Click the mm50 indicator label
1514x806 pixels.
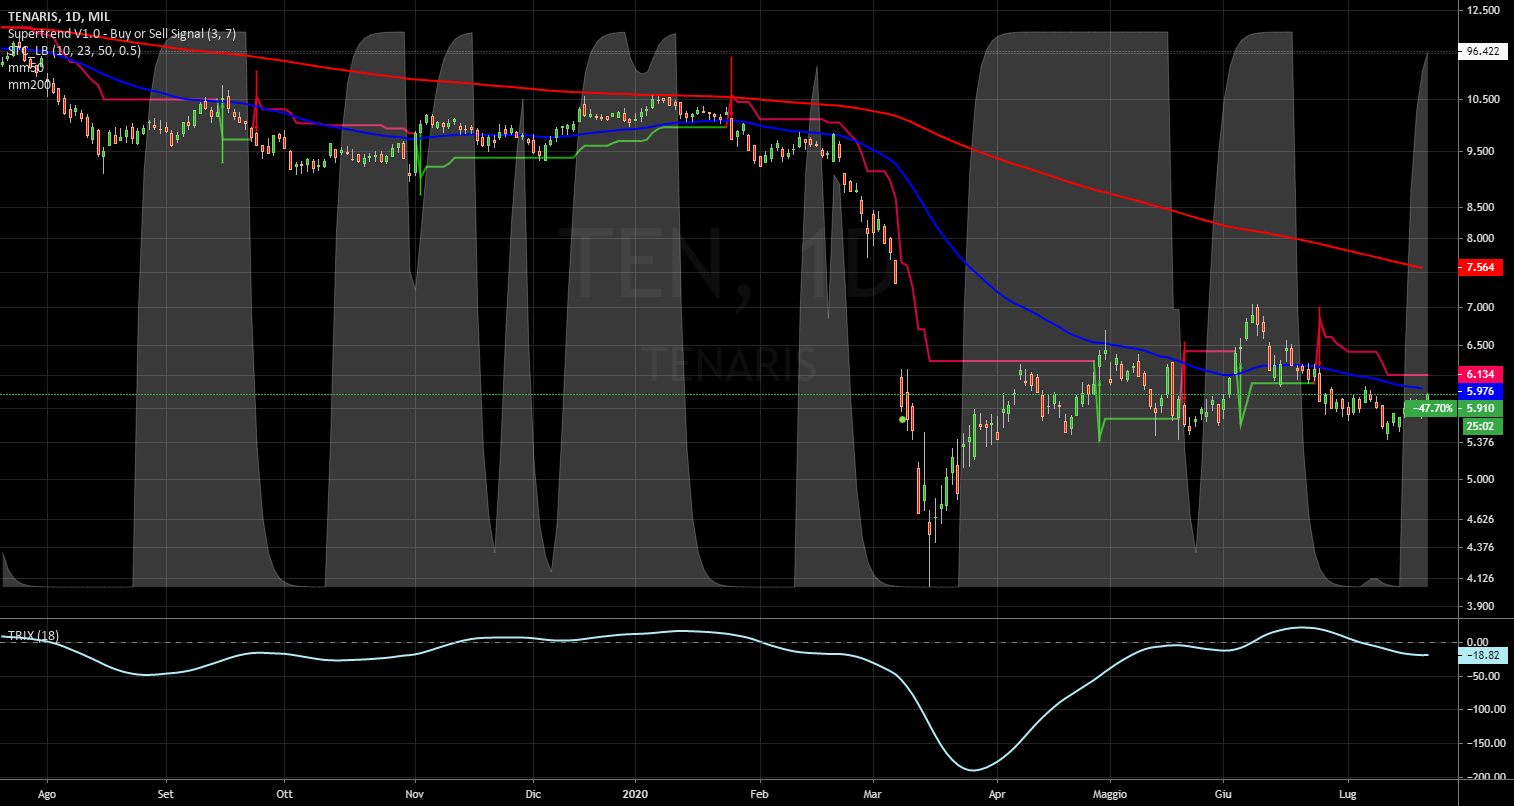(x=26, y=68)
